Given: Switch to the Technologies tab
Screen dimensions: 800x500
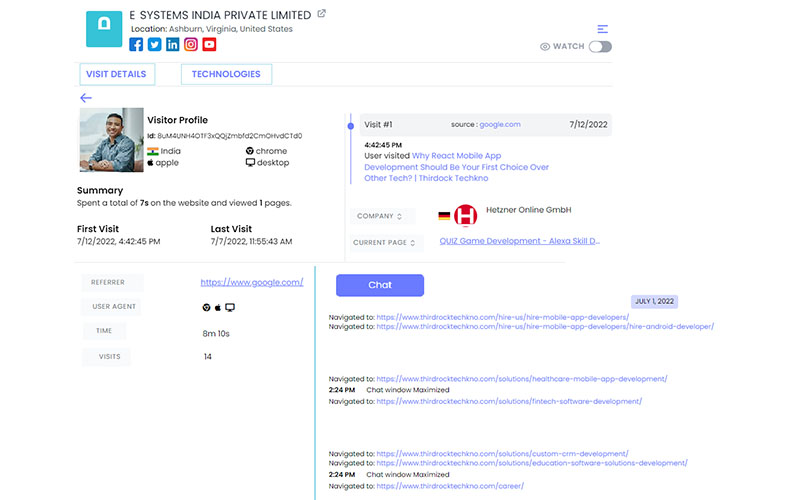Looking at the screenshot, I should (x=226, y=74).
